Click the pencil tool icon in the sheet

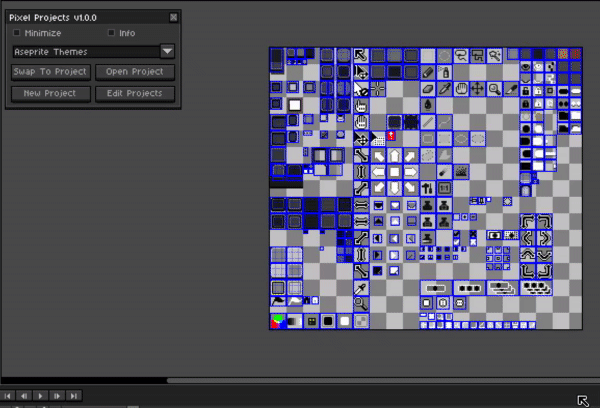pos(428,72)
